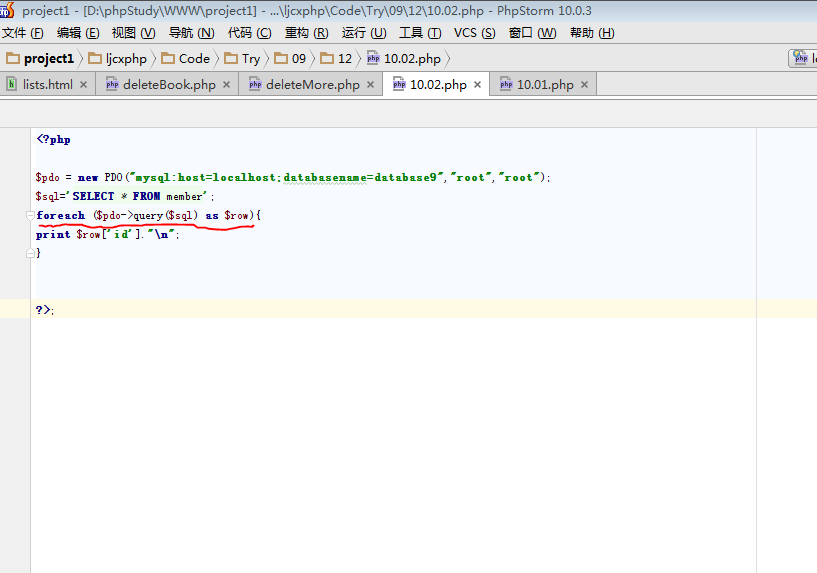Collapse the foreach block fold marker
Viewport: 817px width, 573px height.
(30, 215)
